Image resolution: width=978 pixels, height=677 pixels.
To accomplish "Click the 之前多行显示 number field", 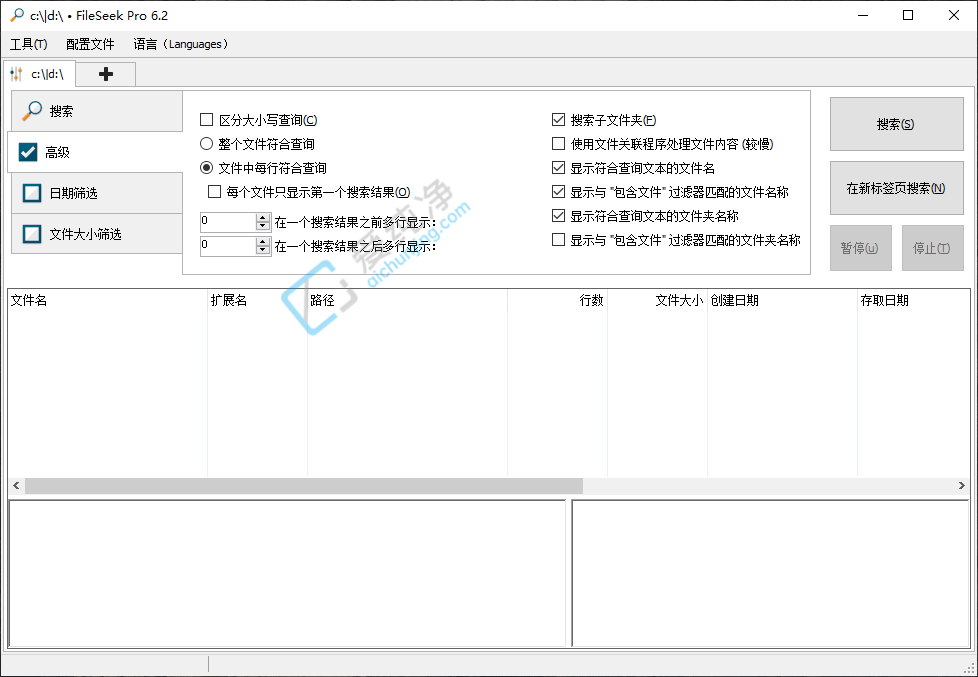I will (228, 222).
